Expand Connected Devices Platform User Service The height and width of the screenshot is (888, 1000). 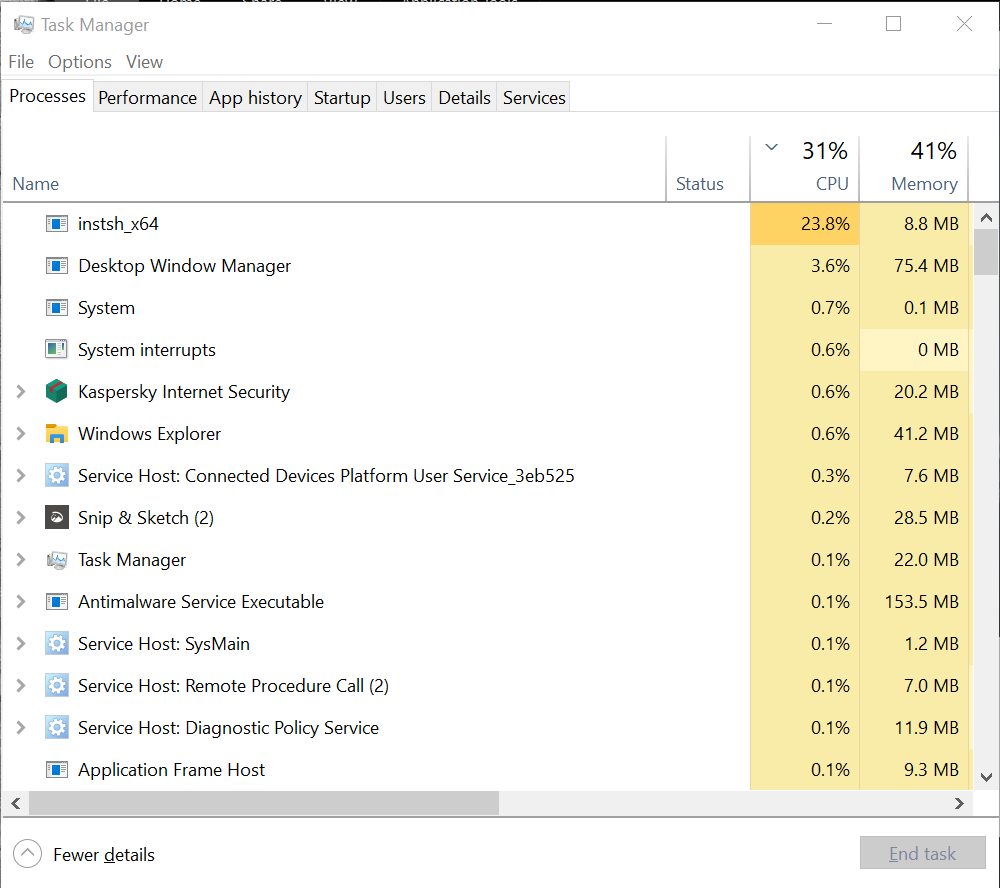(x=21, y=476)
